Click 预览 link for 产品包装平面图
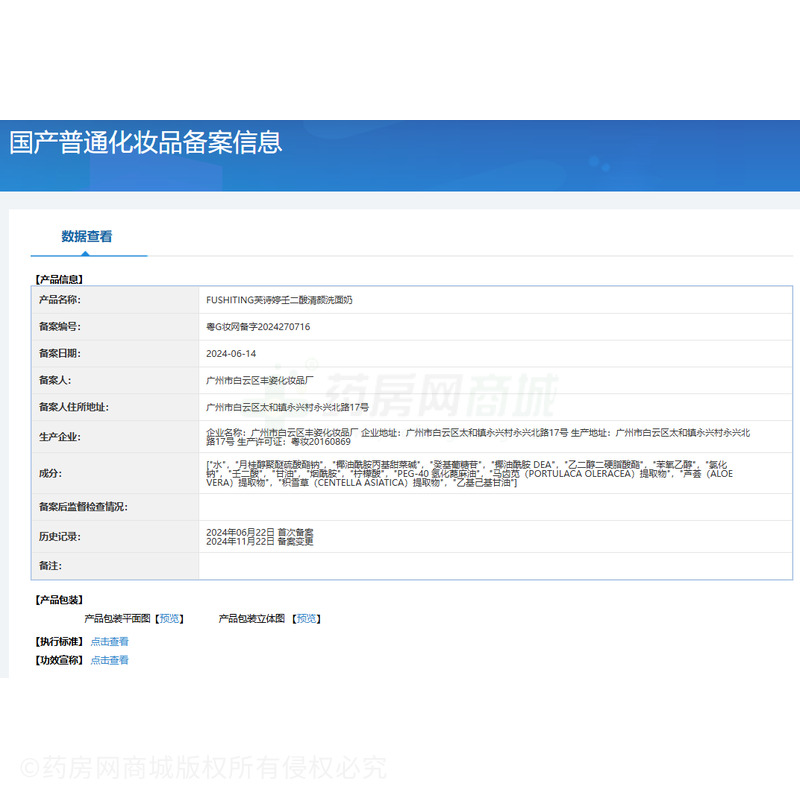 pos(170,619)
